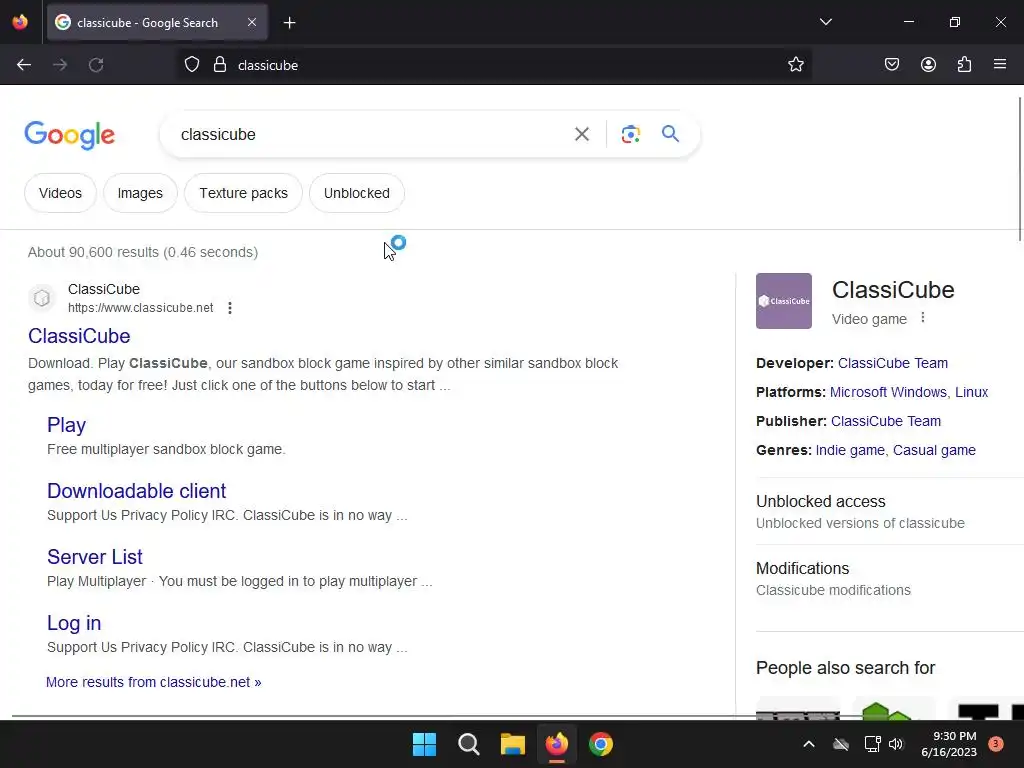Screen dimensions: 1024x768
Task: Click the volume speaker tray icon
Action: point(896,744)
